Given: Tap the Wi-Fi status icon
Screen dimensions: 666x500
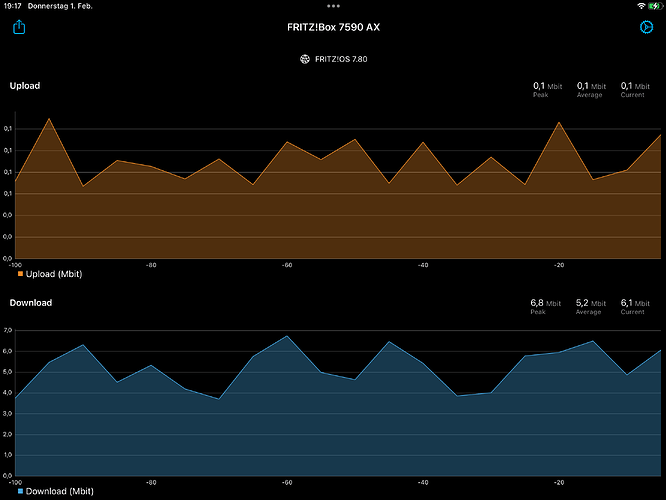Looking at the screenshot, I should click(x=641, y=6).
